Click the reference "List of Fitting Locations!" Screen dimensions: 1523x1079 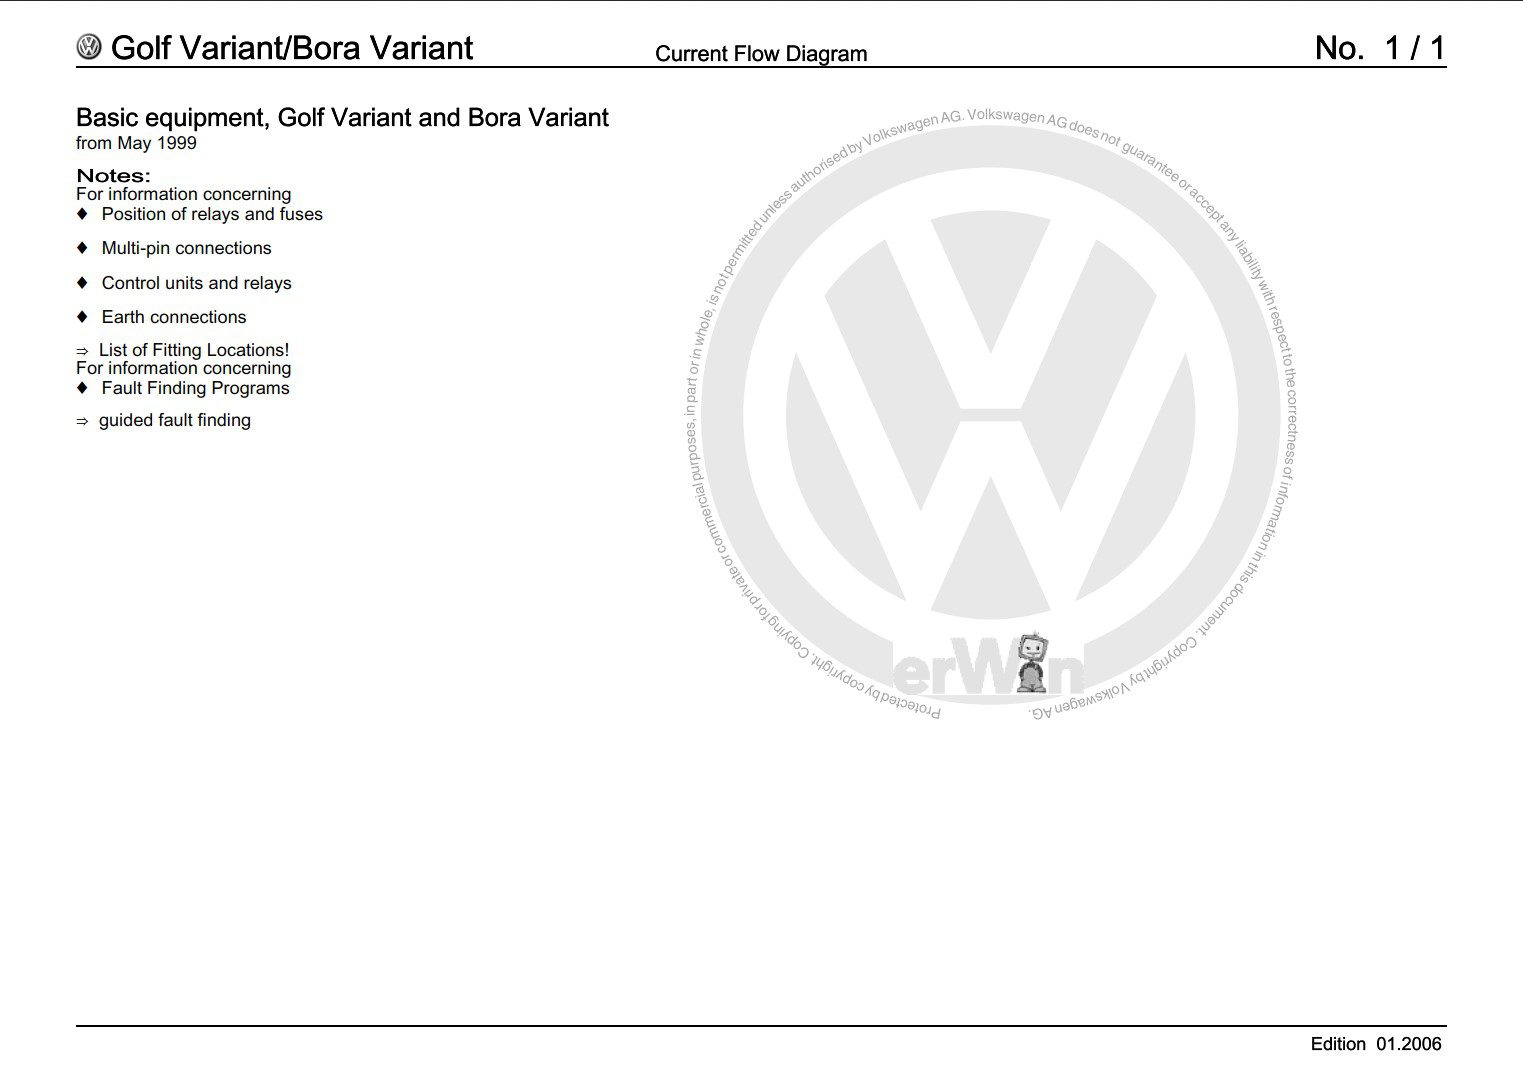[194, 350]
